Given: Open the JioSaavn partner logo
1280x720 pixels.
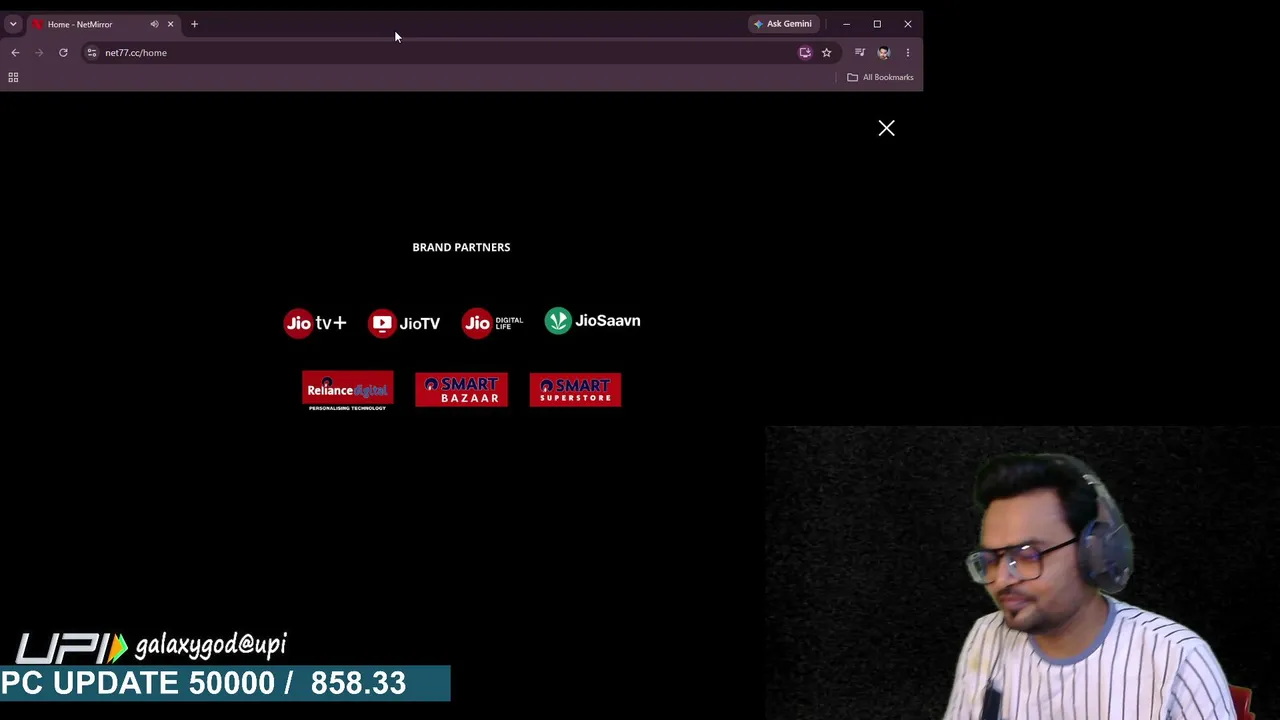Looking at the screenshot, I should [592, 321].
